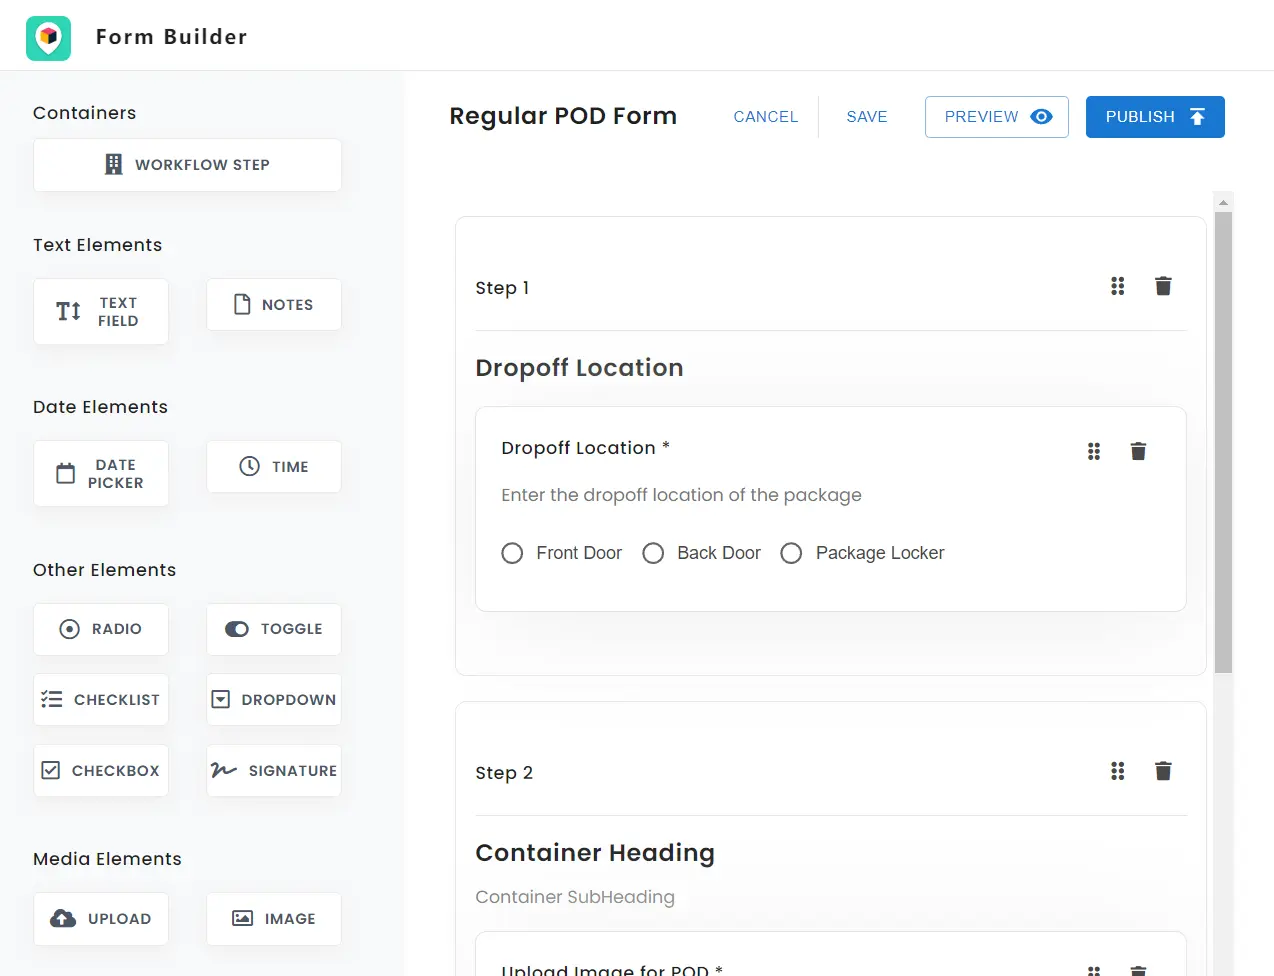The height and width of the screenshot is (976, 1274).
Task: Preview the current form
Action: pos(995,116)
